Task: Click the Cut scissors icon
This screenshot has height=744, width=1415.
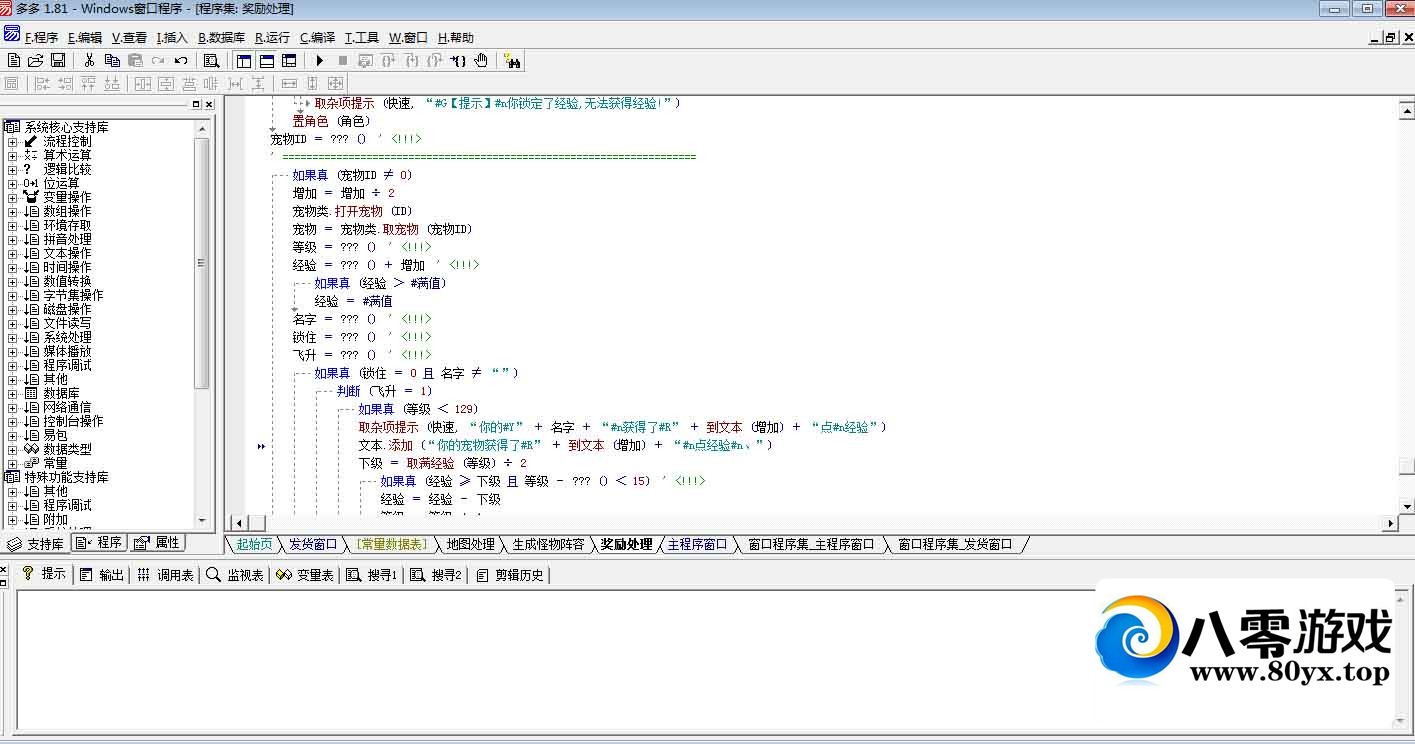Action: pyautogui.click(x=89, y=61)
